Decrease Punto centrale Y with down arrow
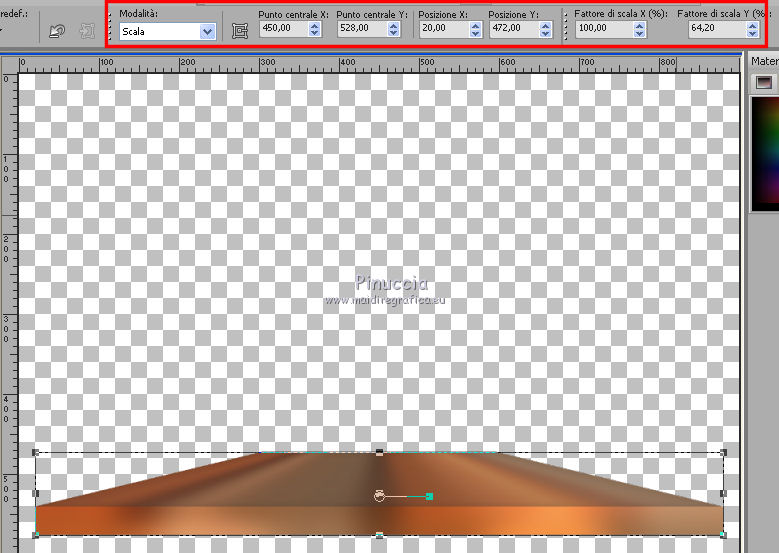The image size is (779, 553). pos(393,33)
